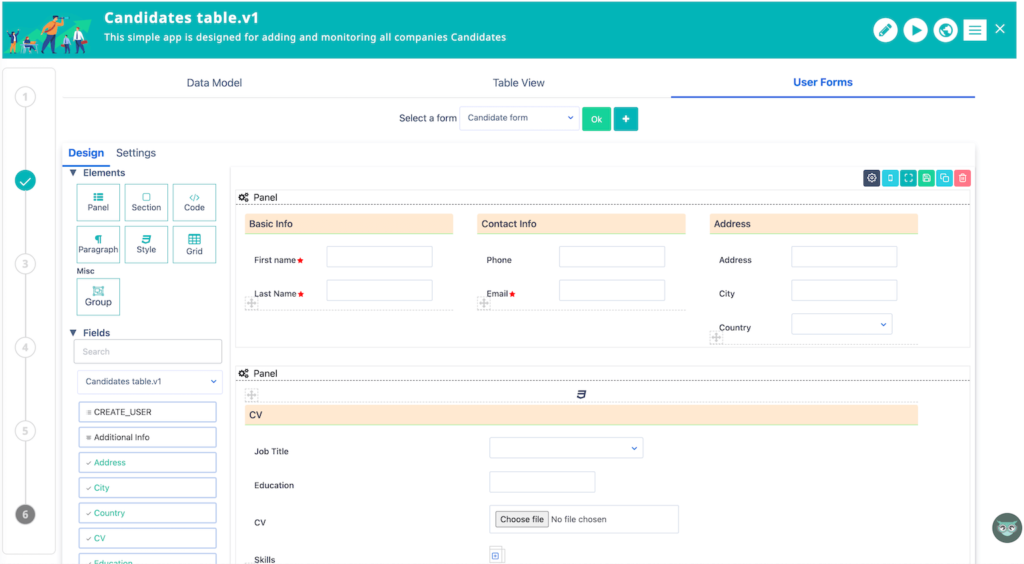Select the Panel element tile

(x=98, y=202)
